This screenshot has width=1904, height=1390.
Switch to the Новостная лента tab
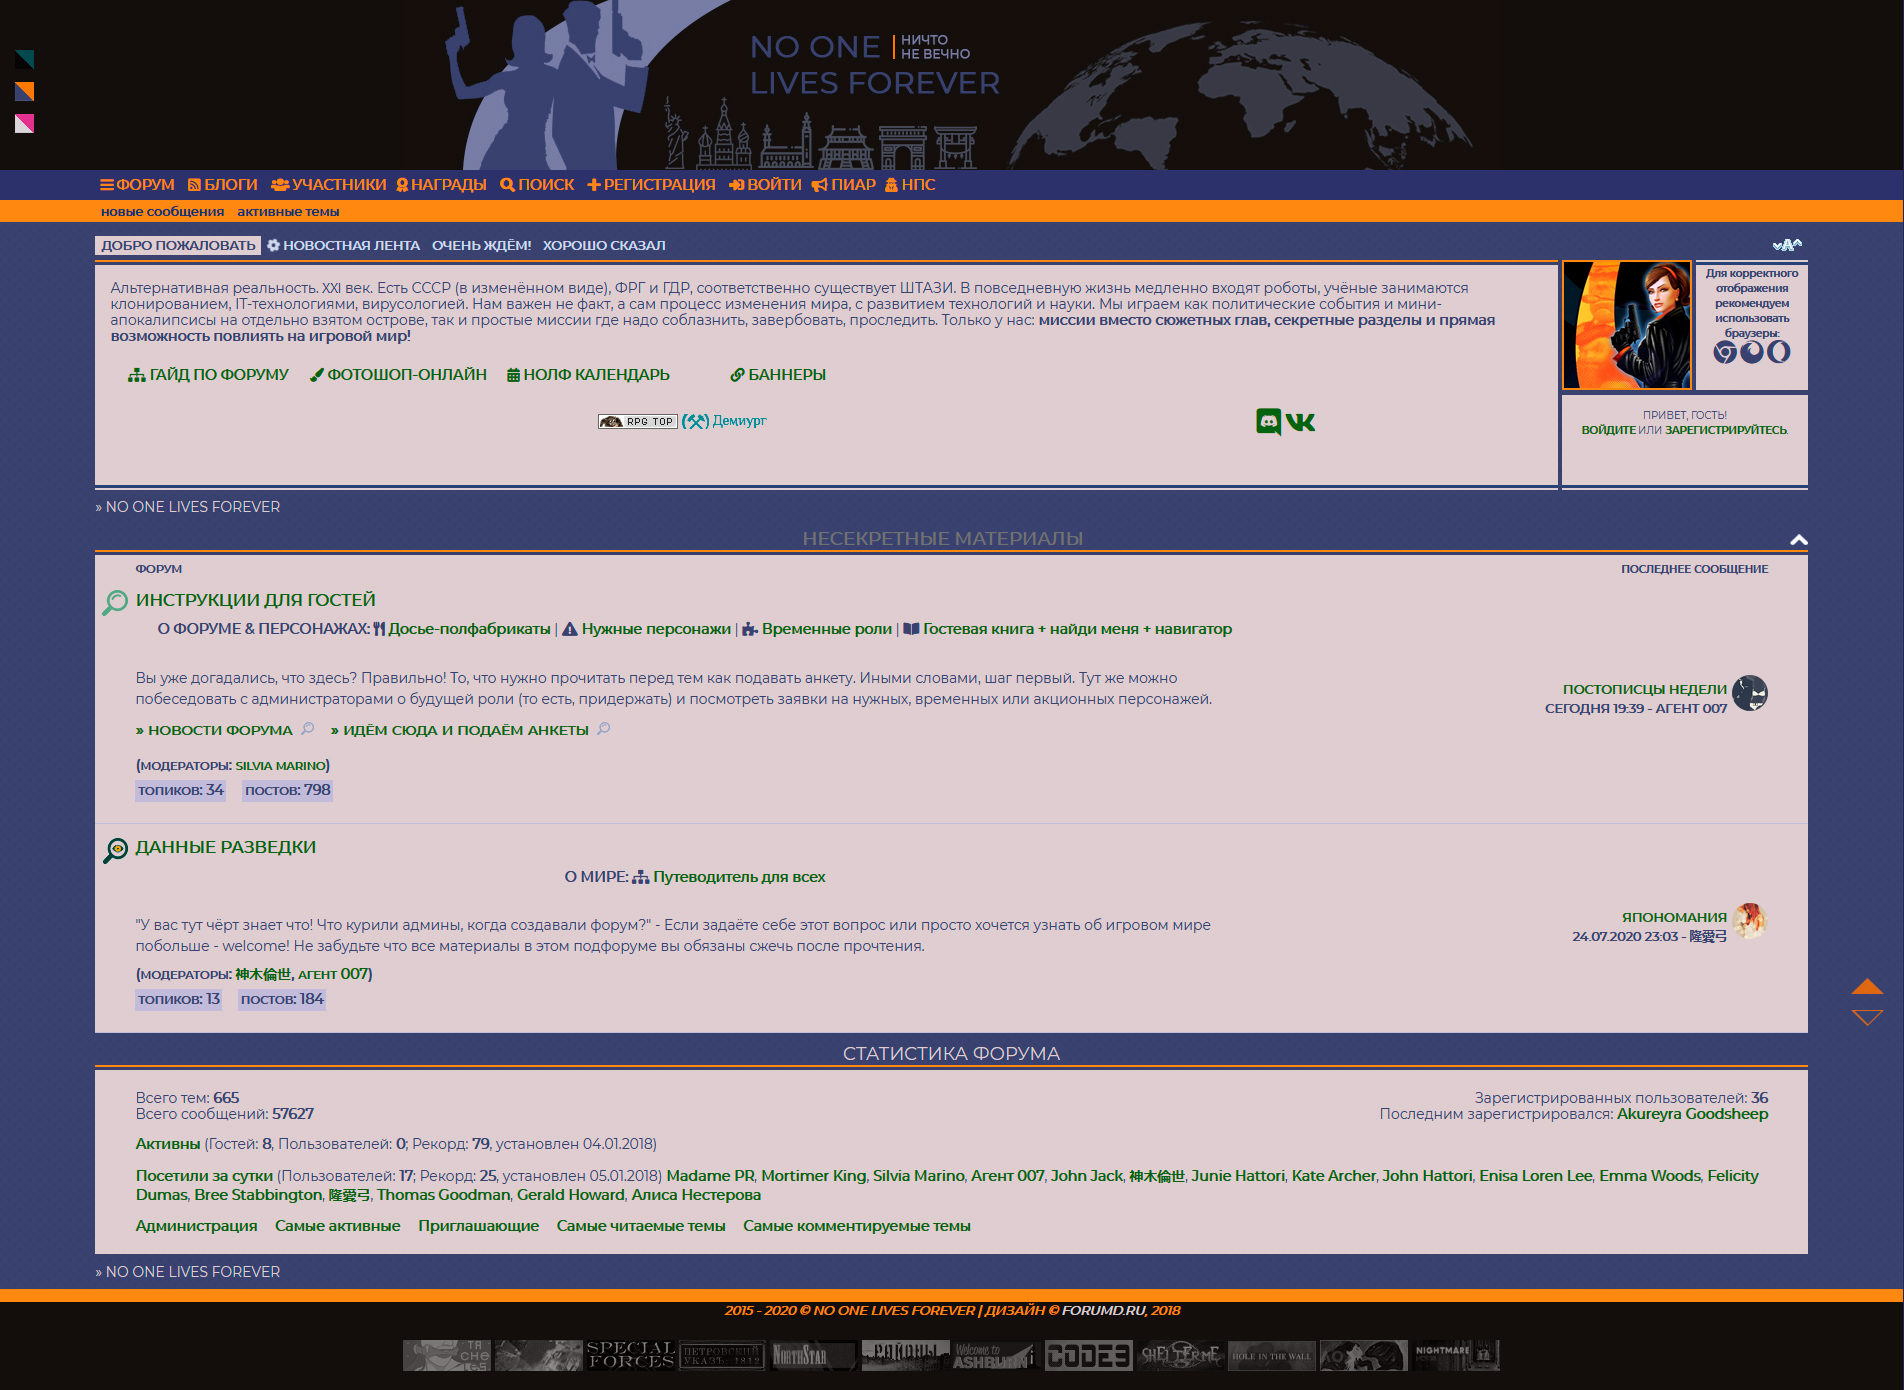(343, 246)
